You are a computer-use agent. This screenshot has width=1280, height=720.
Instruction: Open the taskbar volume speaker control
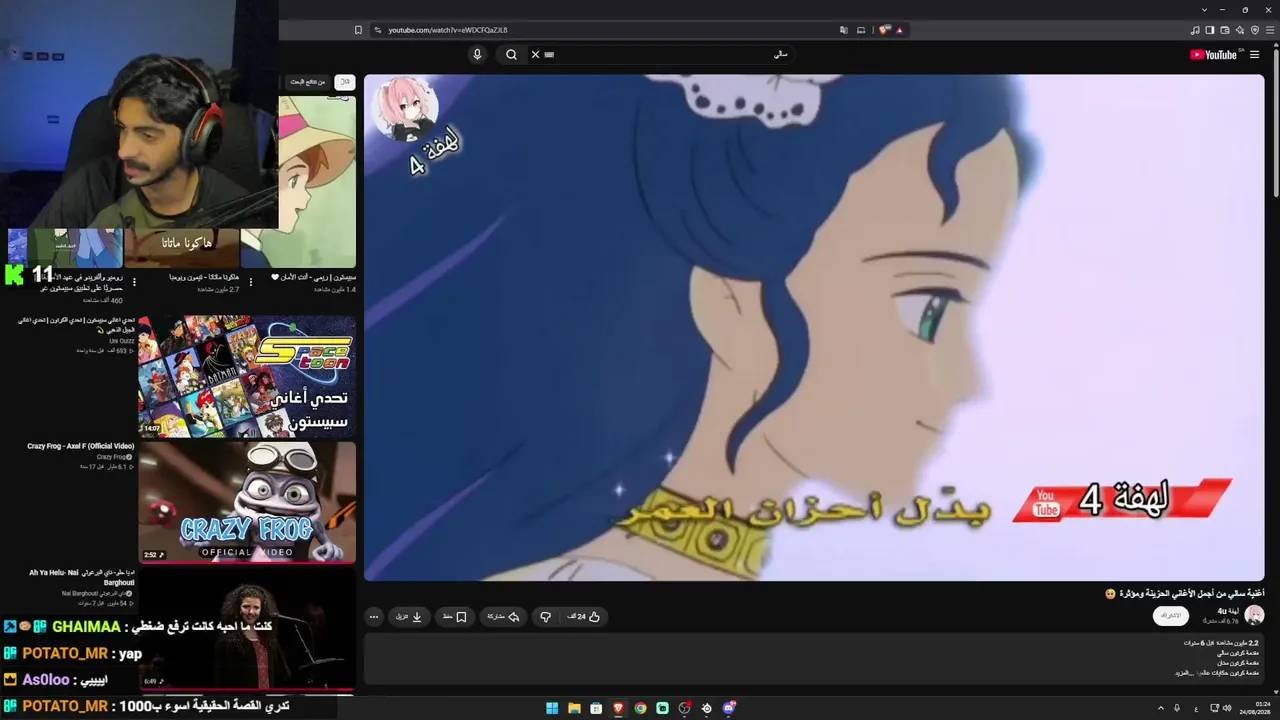[x=1227, y=708]
